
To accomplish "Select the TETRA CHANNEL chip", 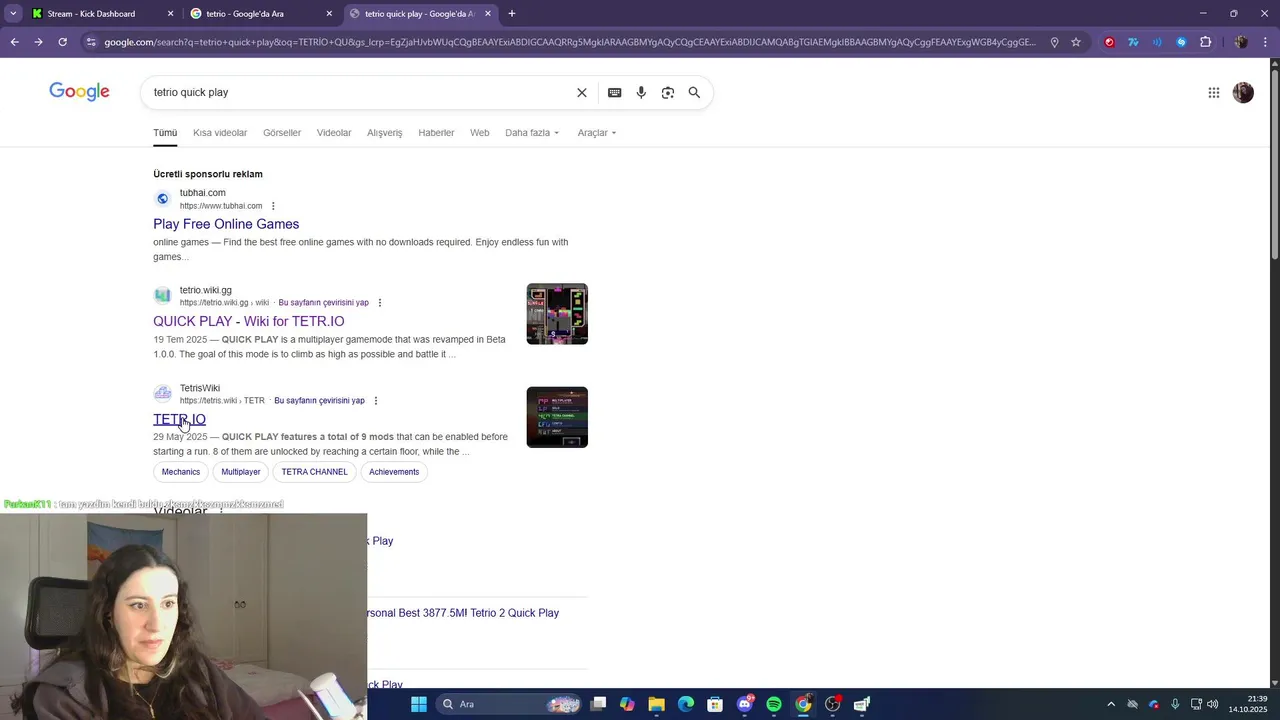I will [x=315, y=472].
